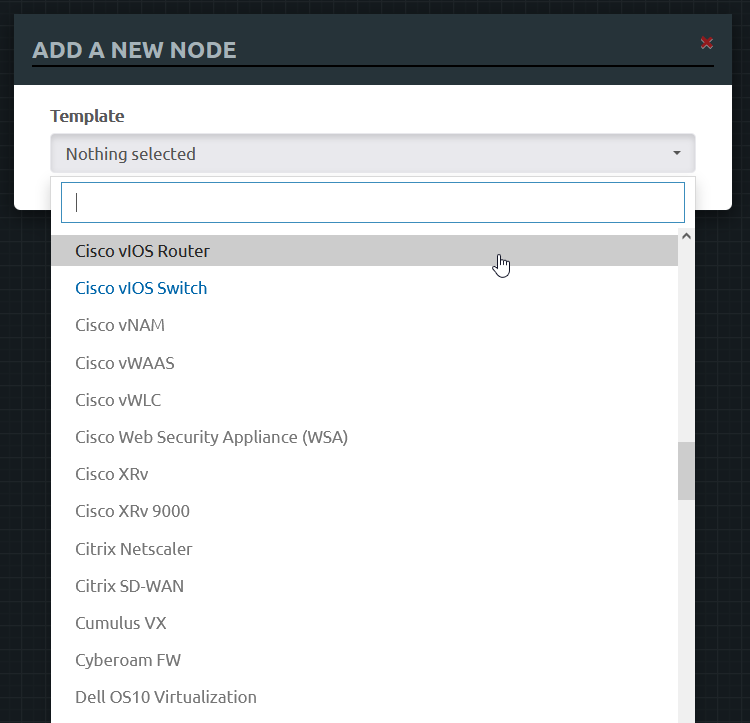Choose Cisco vIOS Switch from list
Viewport: 750px width, 723px height.
tap(141, 288)
